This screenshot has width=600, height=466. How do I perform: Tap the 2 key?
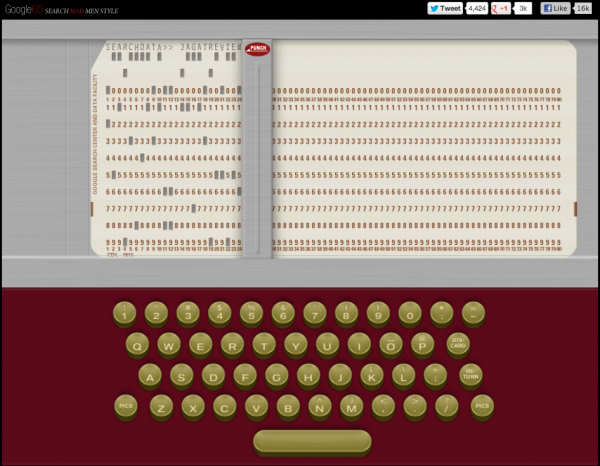tap(156, 314)
